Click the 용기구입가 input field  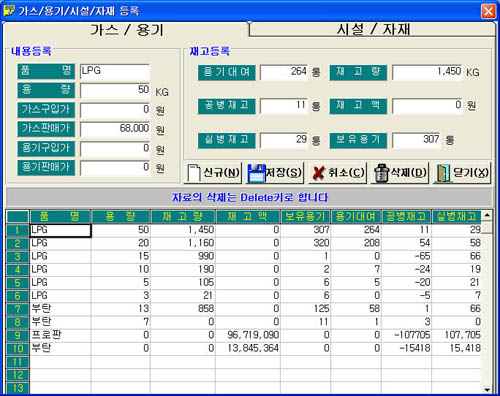point(115,148)
